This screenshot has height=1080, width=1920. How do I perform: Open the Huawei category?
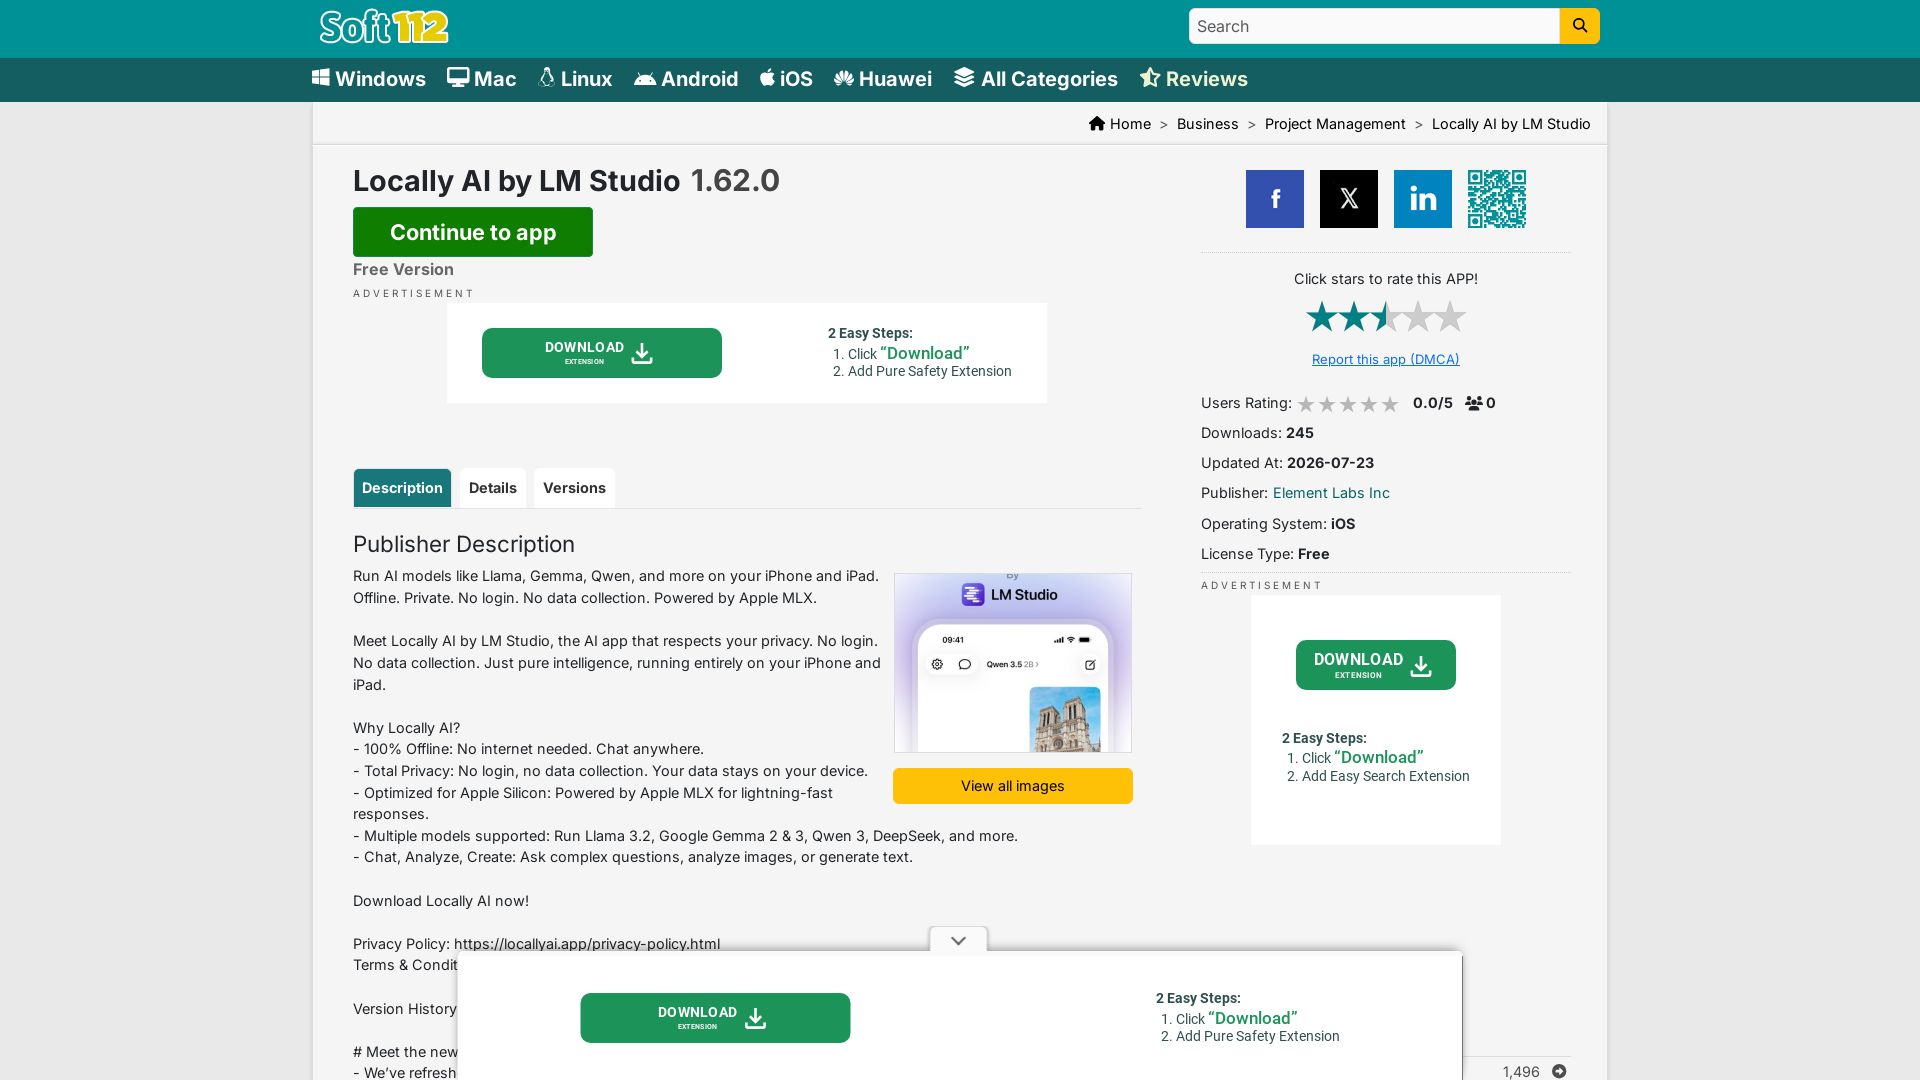[x=883, y=79]
